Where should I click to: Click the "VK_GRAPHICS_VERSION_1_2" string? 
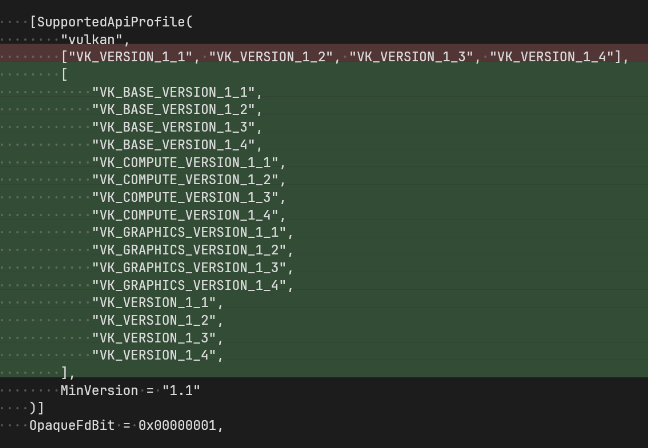click(192, 250)
